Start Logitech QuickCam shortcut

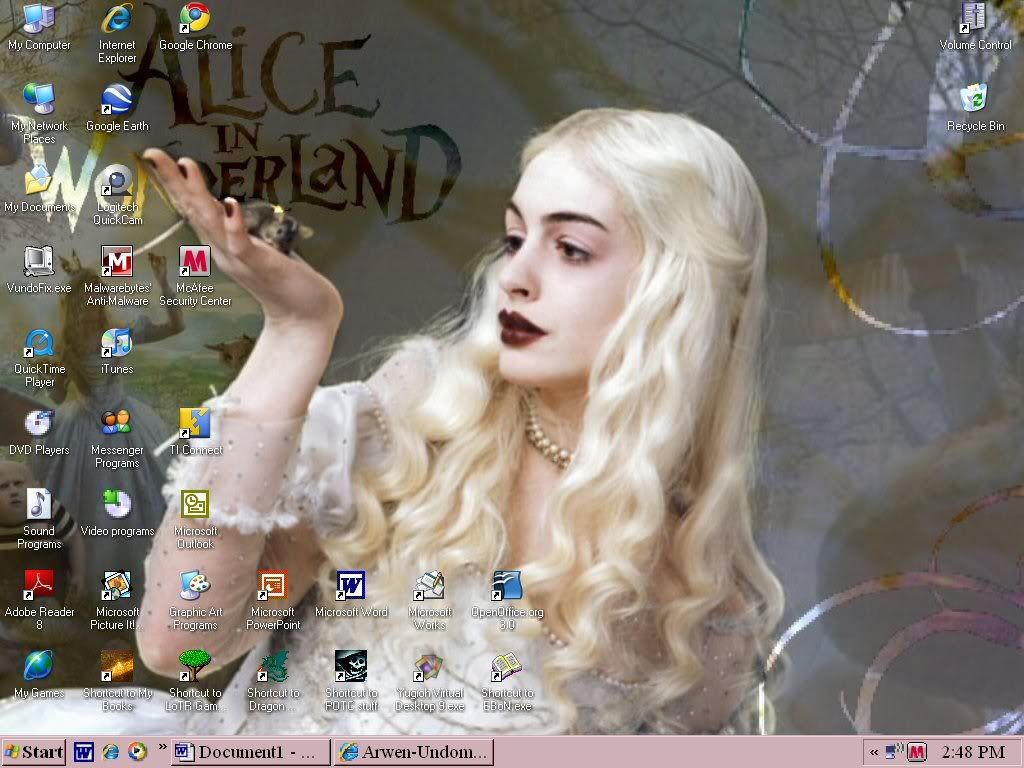(117, 196)
